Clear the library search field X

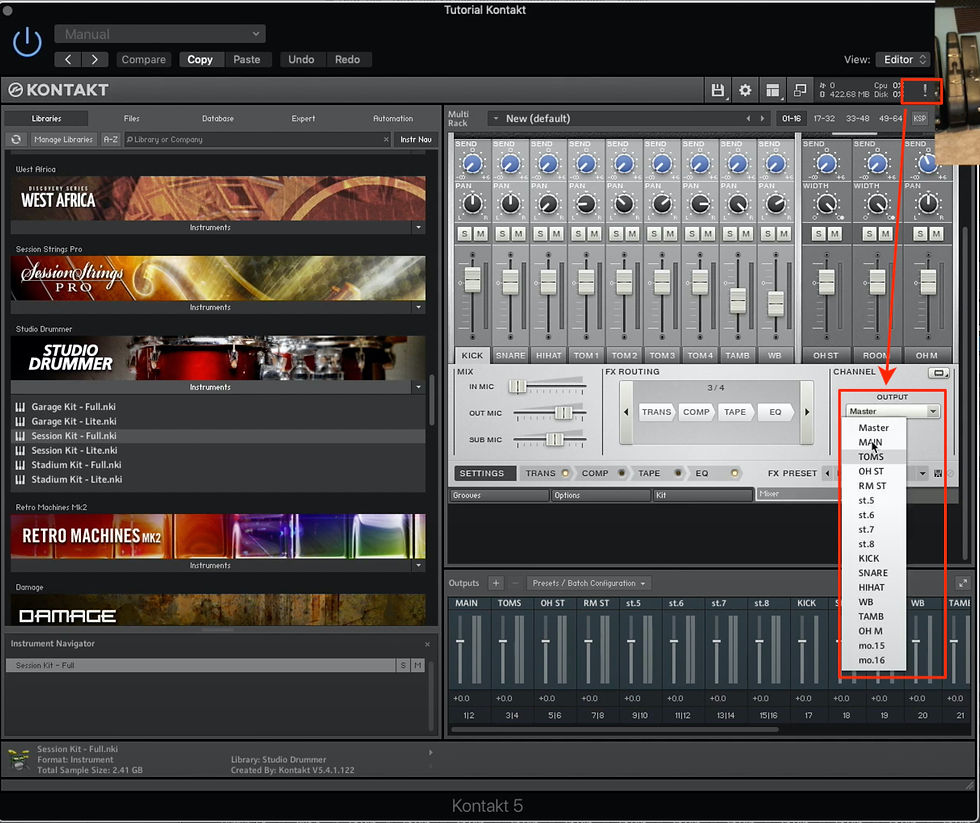pos(386,139)
